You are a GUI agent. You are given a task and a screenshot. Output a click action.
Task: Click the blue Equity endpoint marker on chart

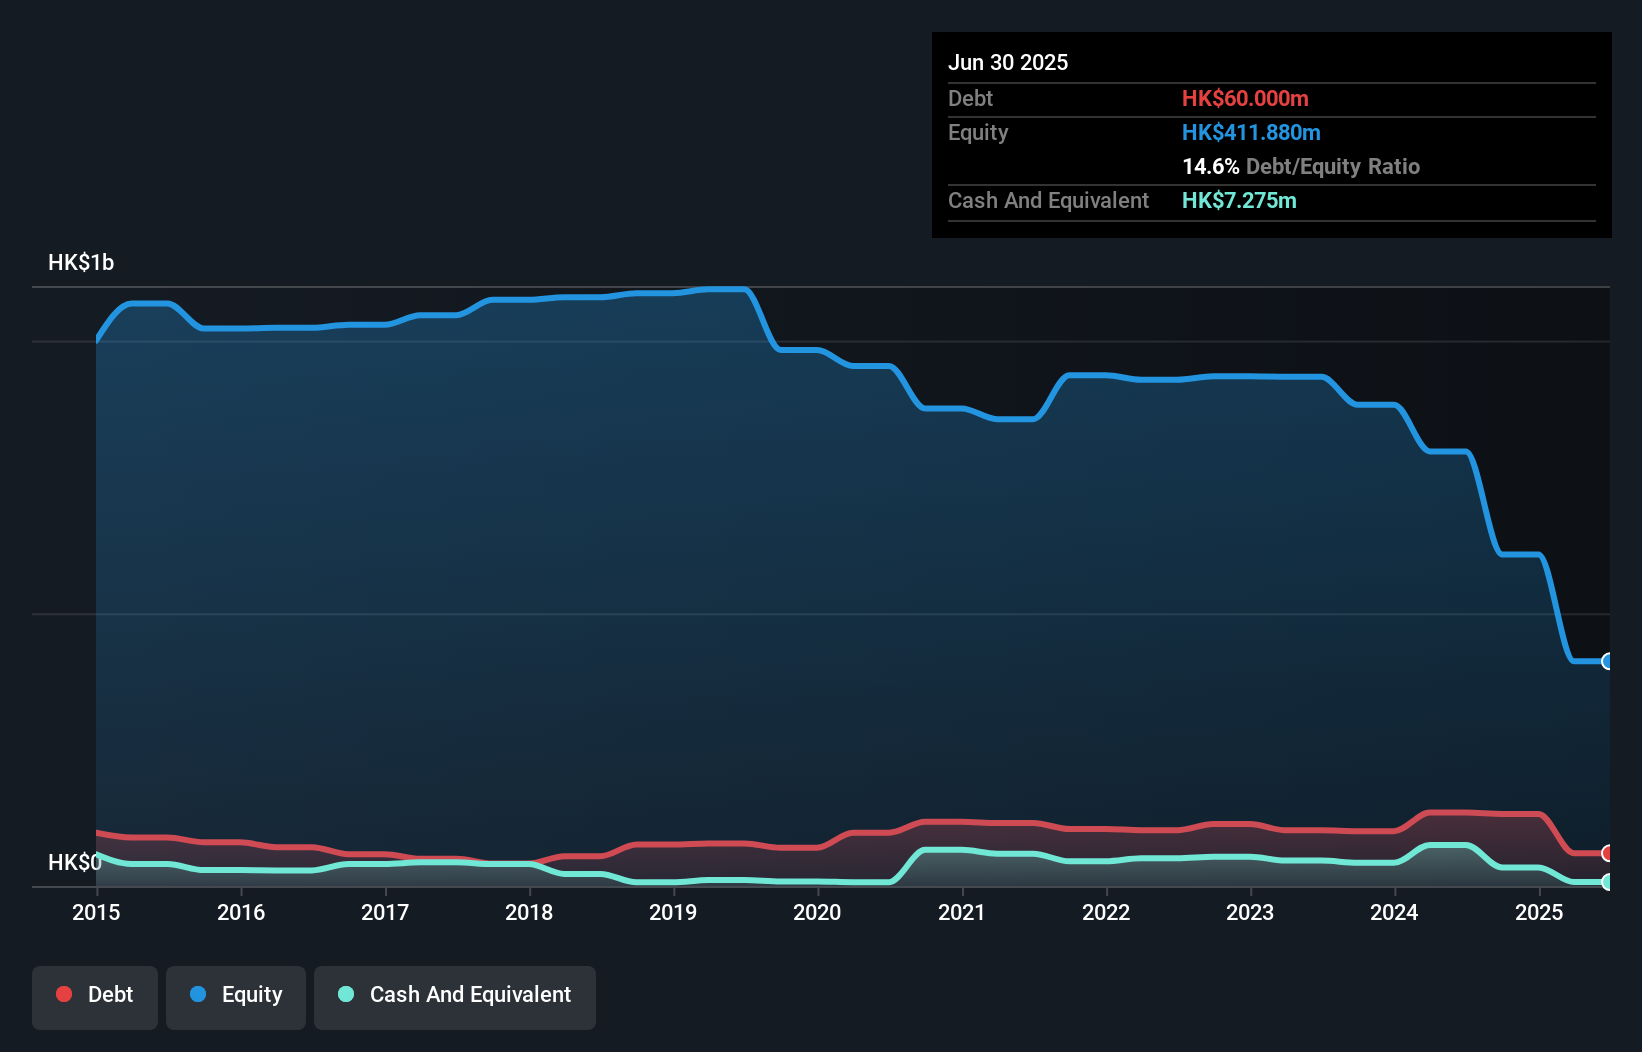click(x=1608, y=662)
